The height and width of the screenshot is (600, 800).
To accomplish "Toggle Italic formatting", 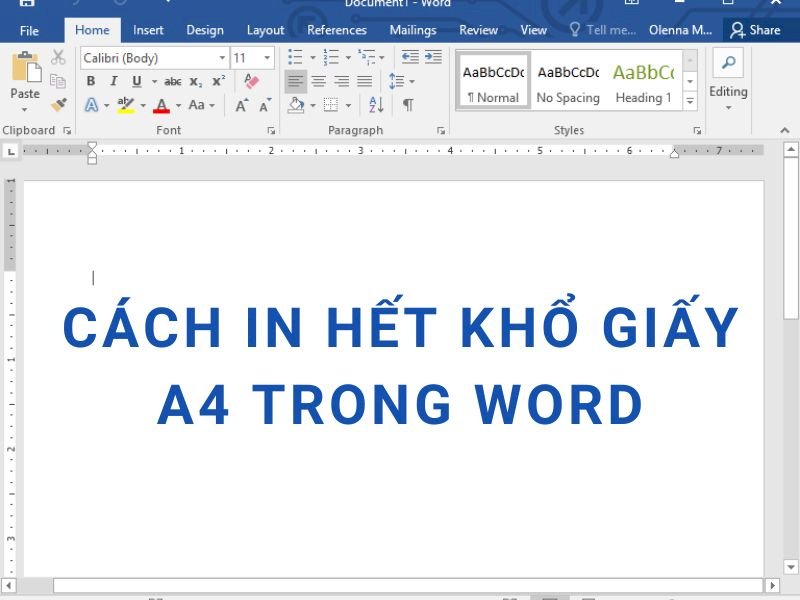I will click(114, 81).
